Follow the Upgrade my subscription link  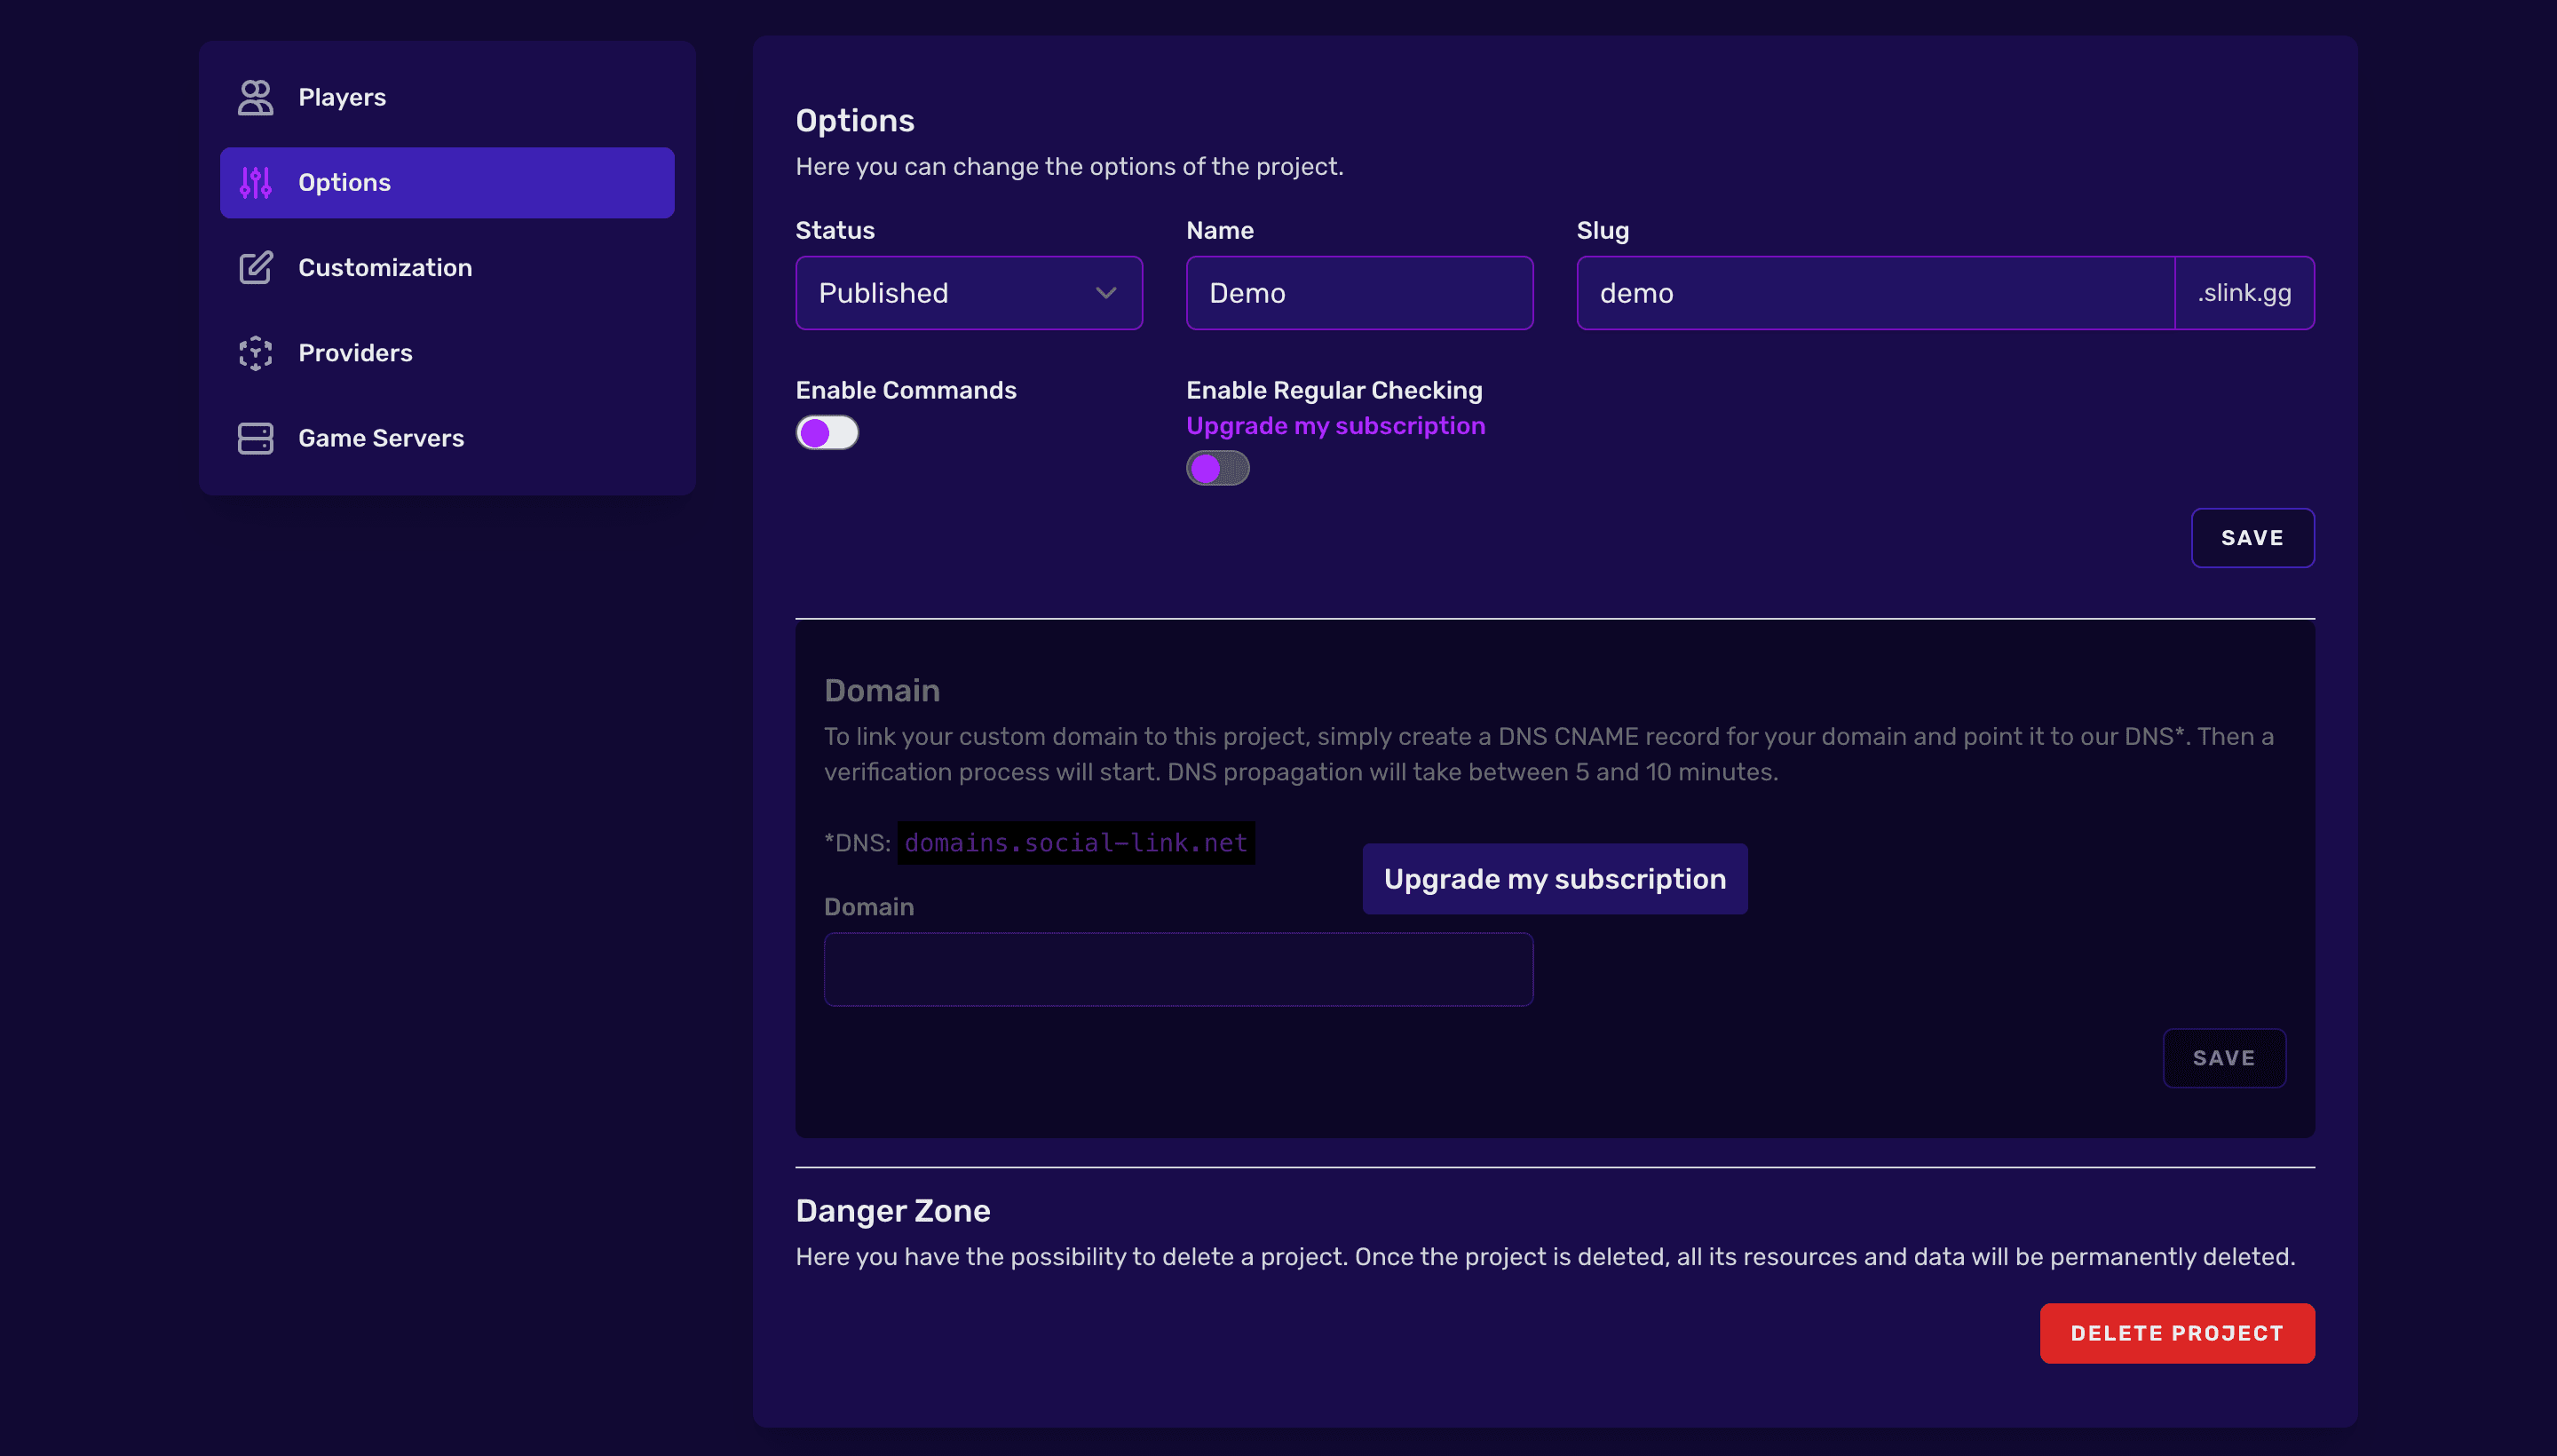click(x=1336, y=425)
